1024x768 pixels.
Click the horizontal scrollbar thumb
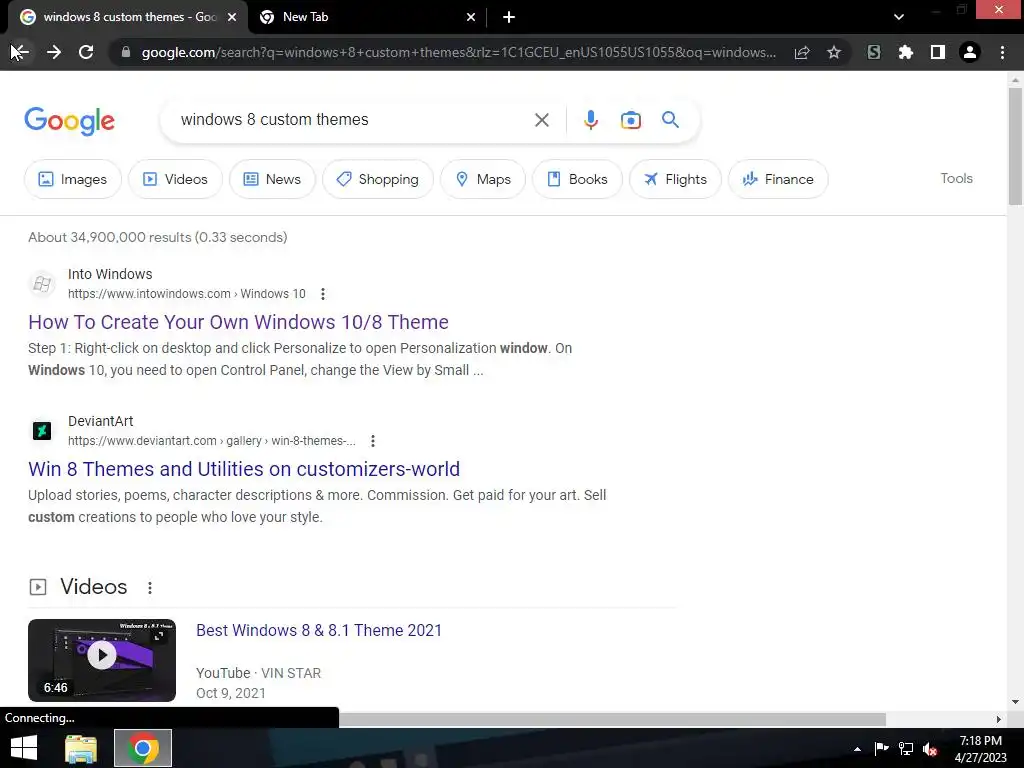pyautogui.click(x=612, y=719)
